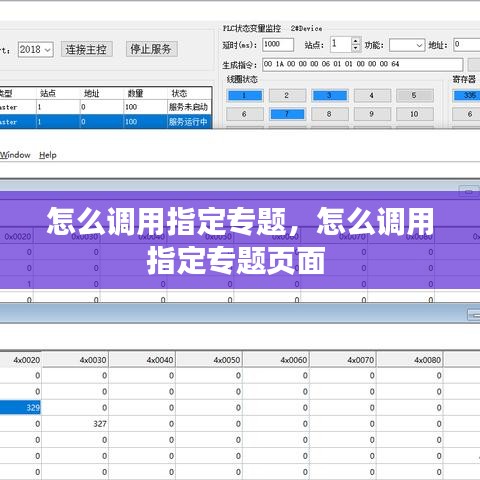The image size is (480, 480).
Task: Click the 连接主控 button
Action: (87, 49)
